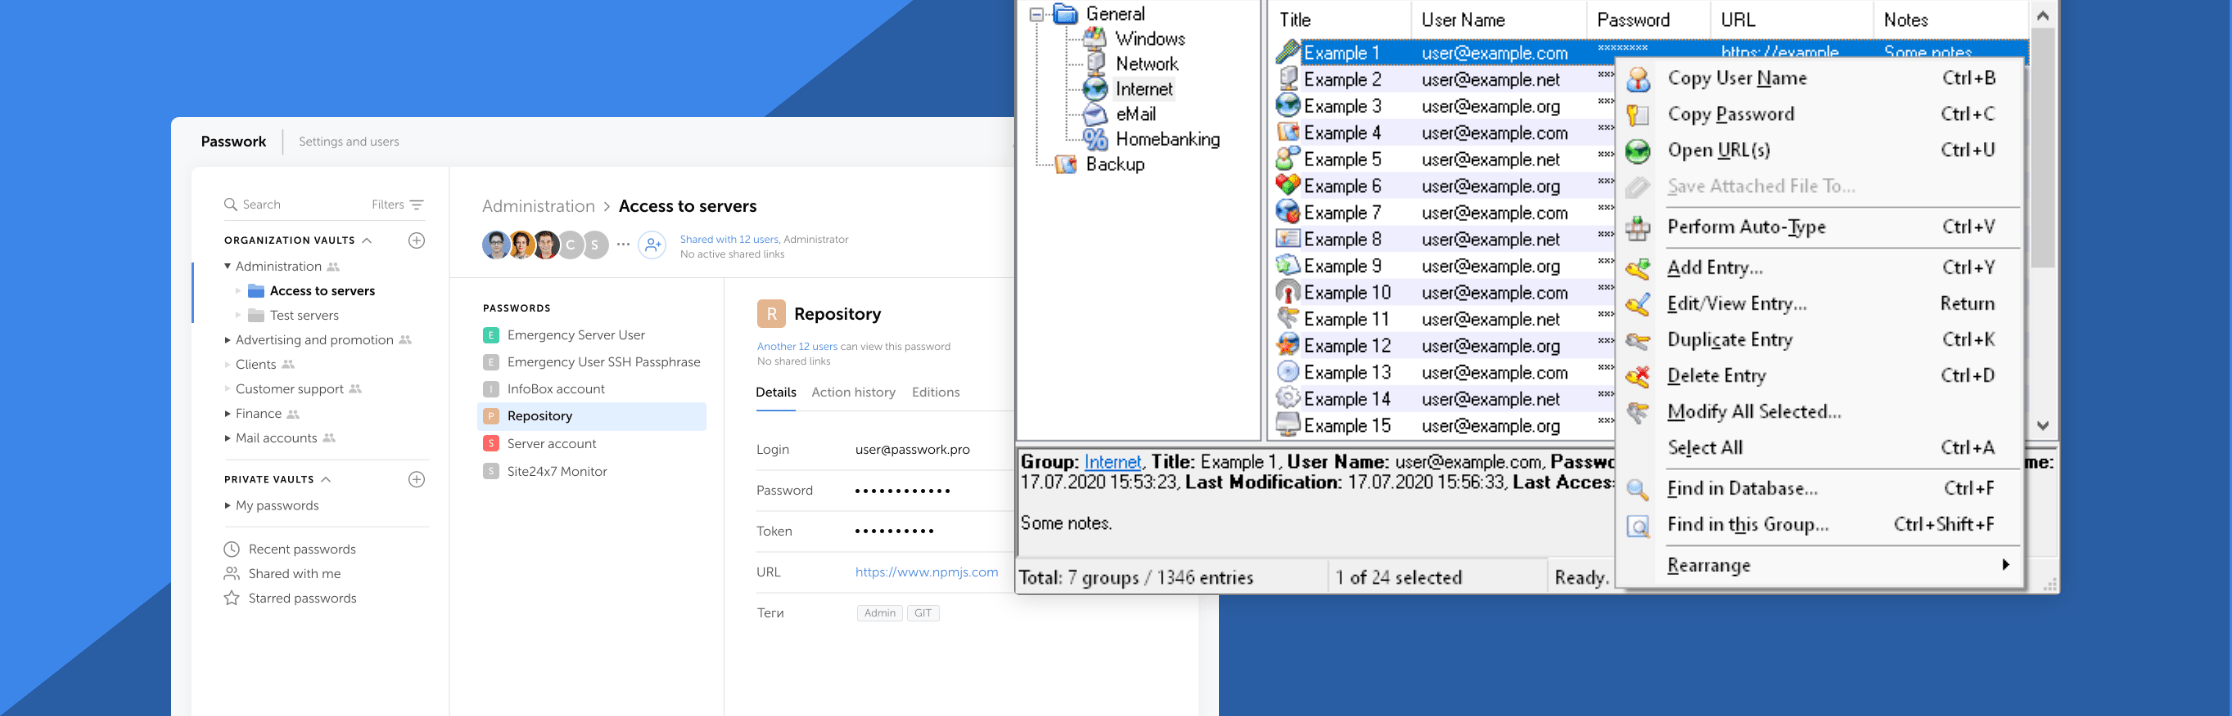Image resolution: width=2232 pixels, height=716 pixels.
Task: Collapse the General group in KeePass tree
Action: point(1037,14)
